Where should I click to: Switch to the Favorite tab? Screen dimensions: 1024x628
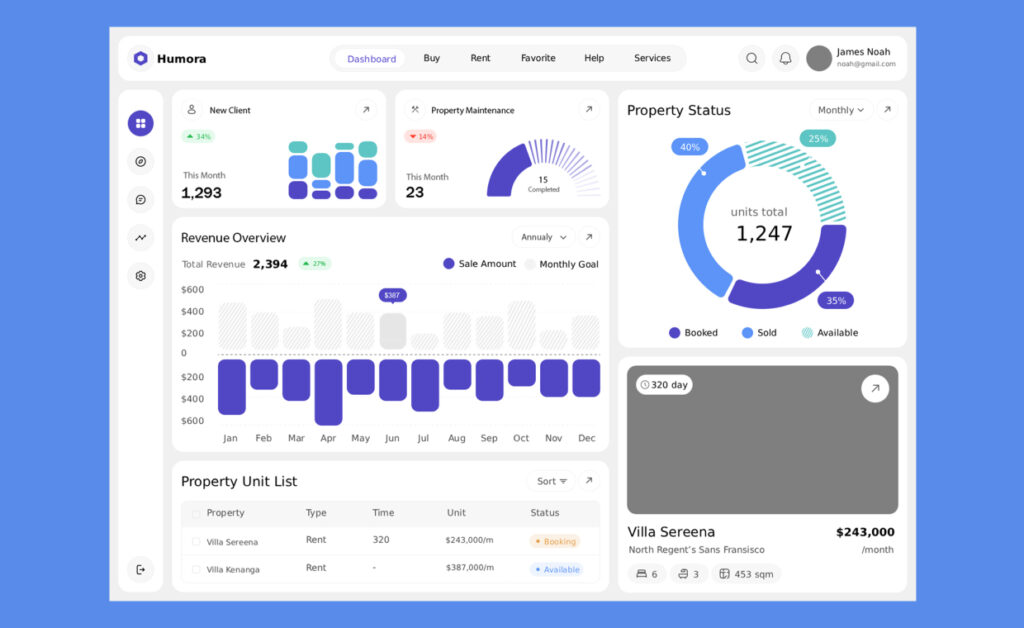pyautogui.click(x=538, y=58)
